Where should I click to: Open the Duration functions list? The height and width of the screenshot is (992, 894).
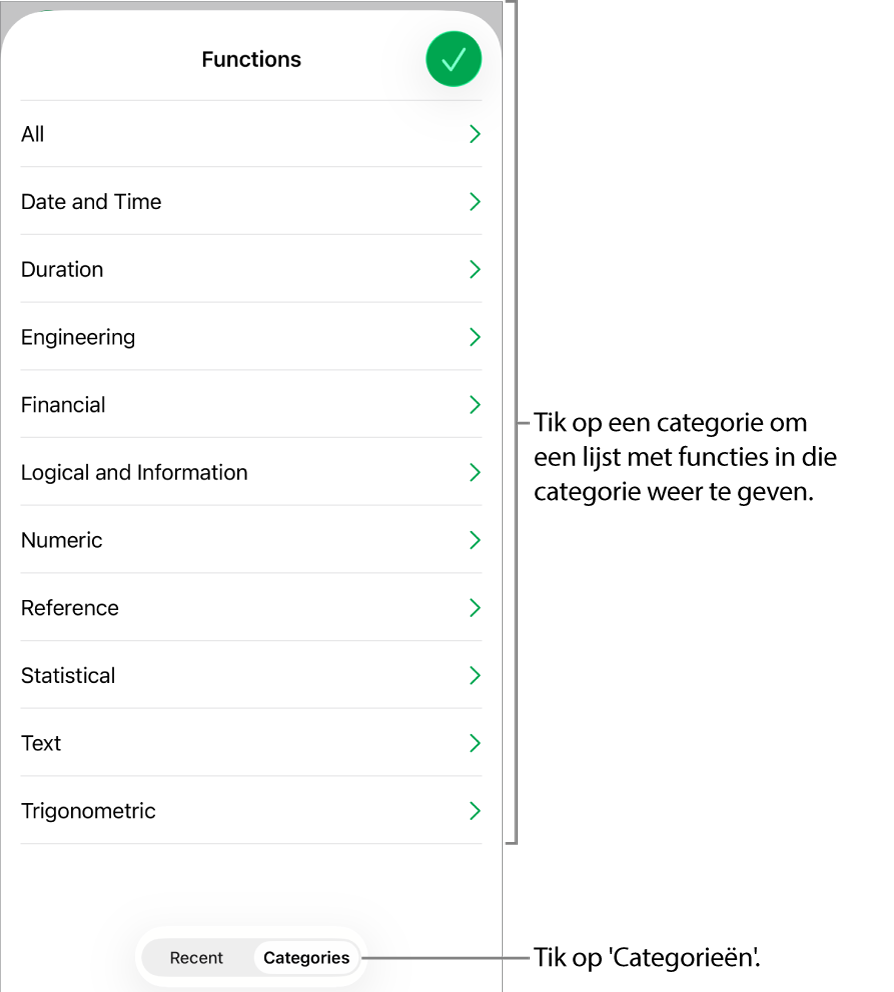point(62,270)
